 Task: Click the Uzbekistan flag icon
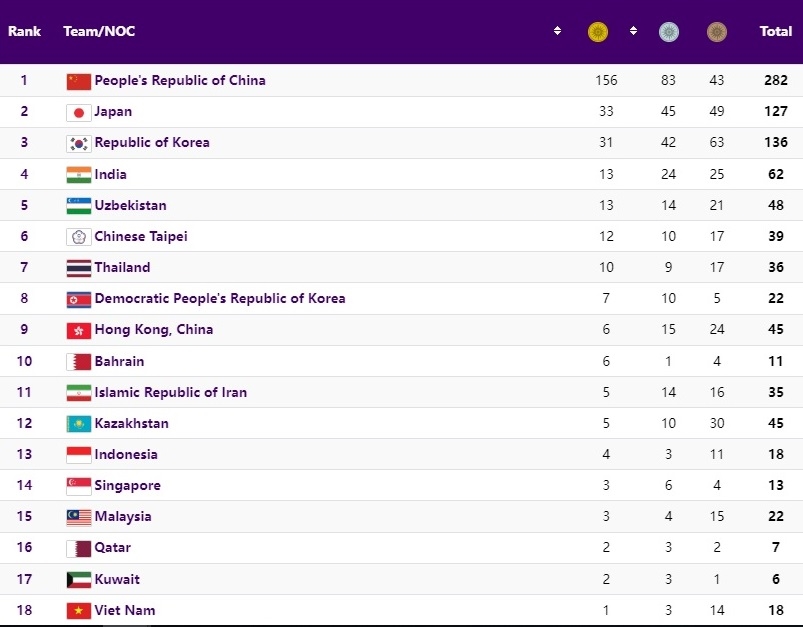click(78, 205)
